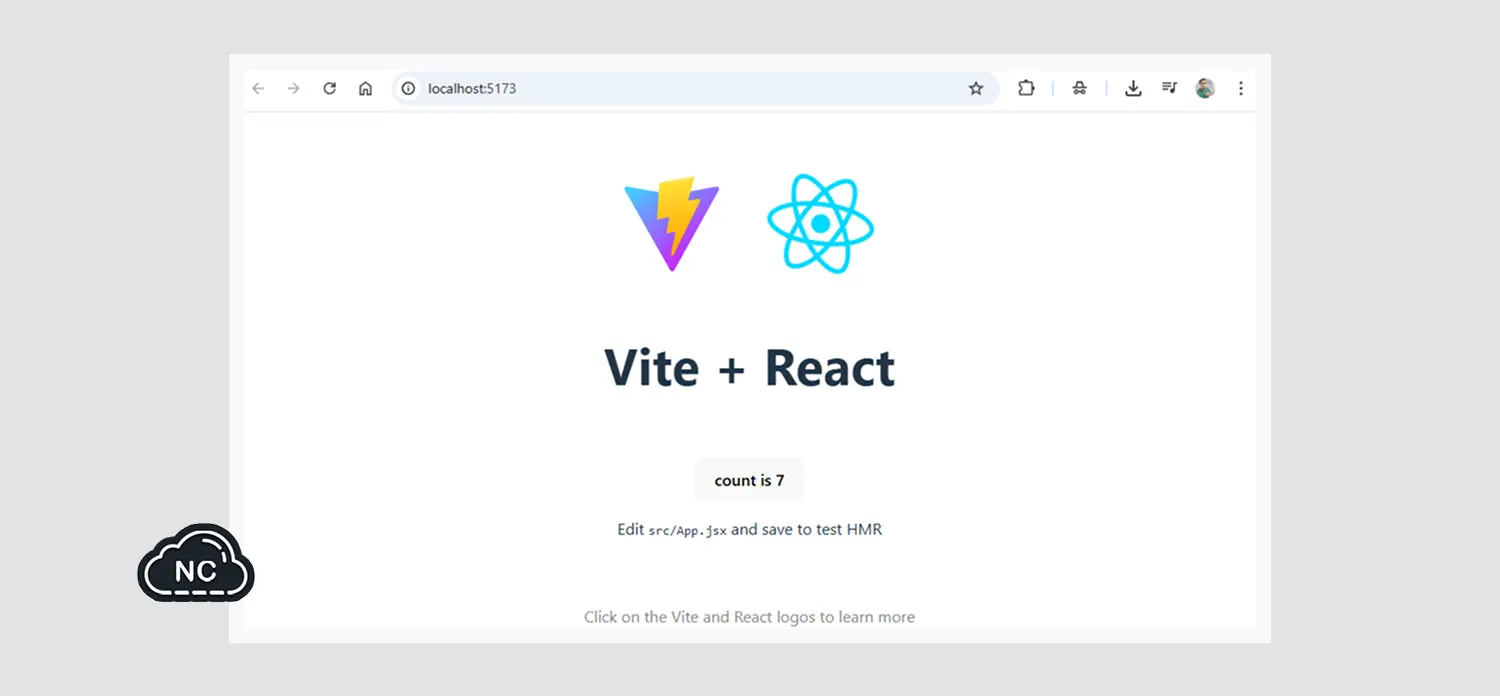This screenshot has width=1500, height=696.
Task: Open the Downloads tray
Action: click(x=1133, y=89)
